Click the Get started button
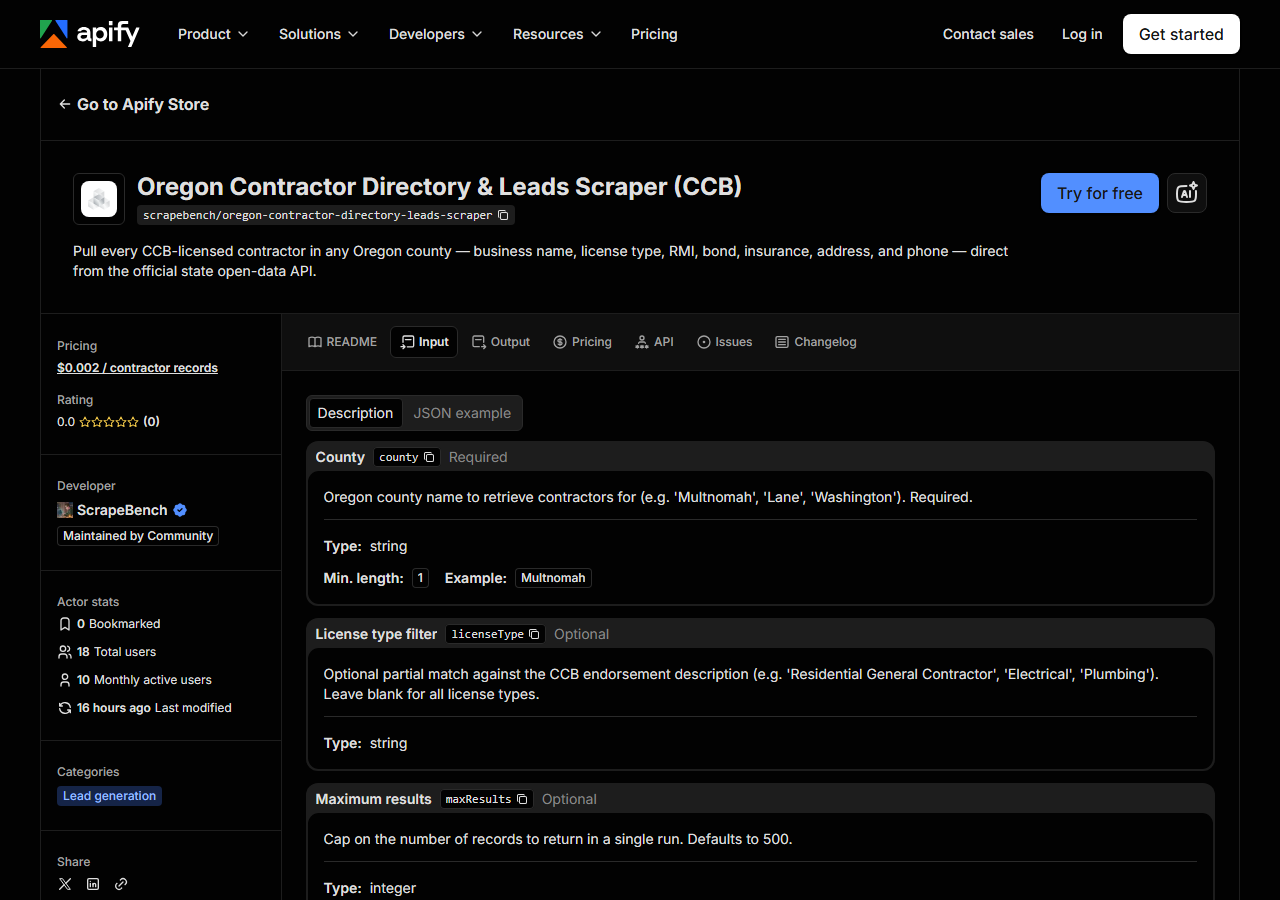 tap(1181, 34)
